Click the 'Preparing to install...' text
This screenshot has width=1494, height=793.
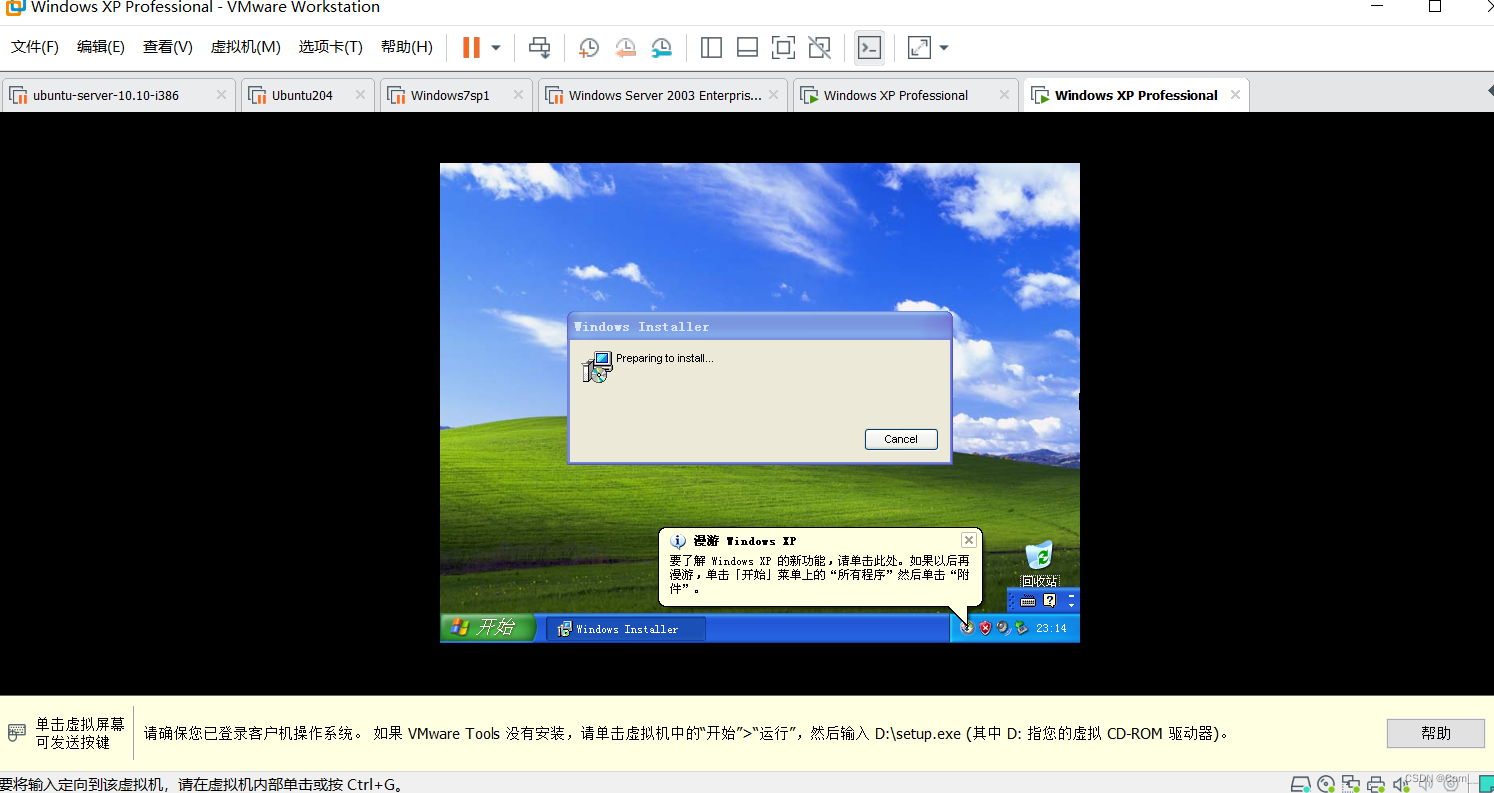click(665, 358)
